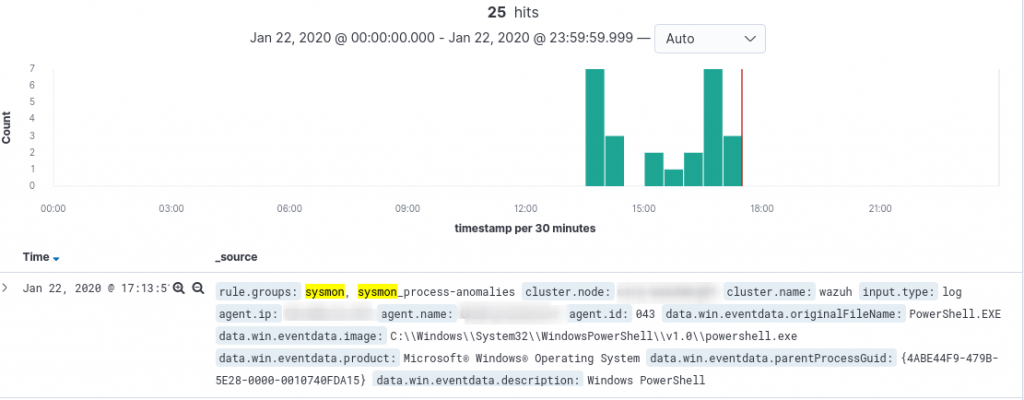Click the sysmon_process-anomalies value
This screenshot has height=400, width=1024.
(x=436, y=292)
